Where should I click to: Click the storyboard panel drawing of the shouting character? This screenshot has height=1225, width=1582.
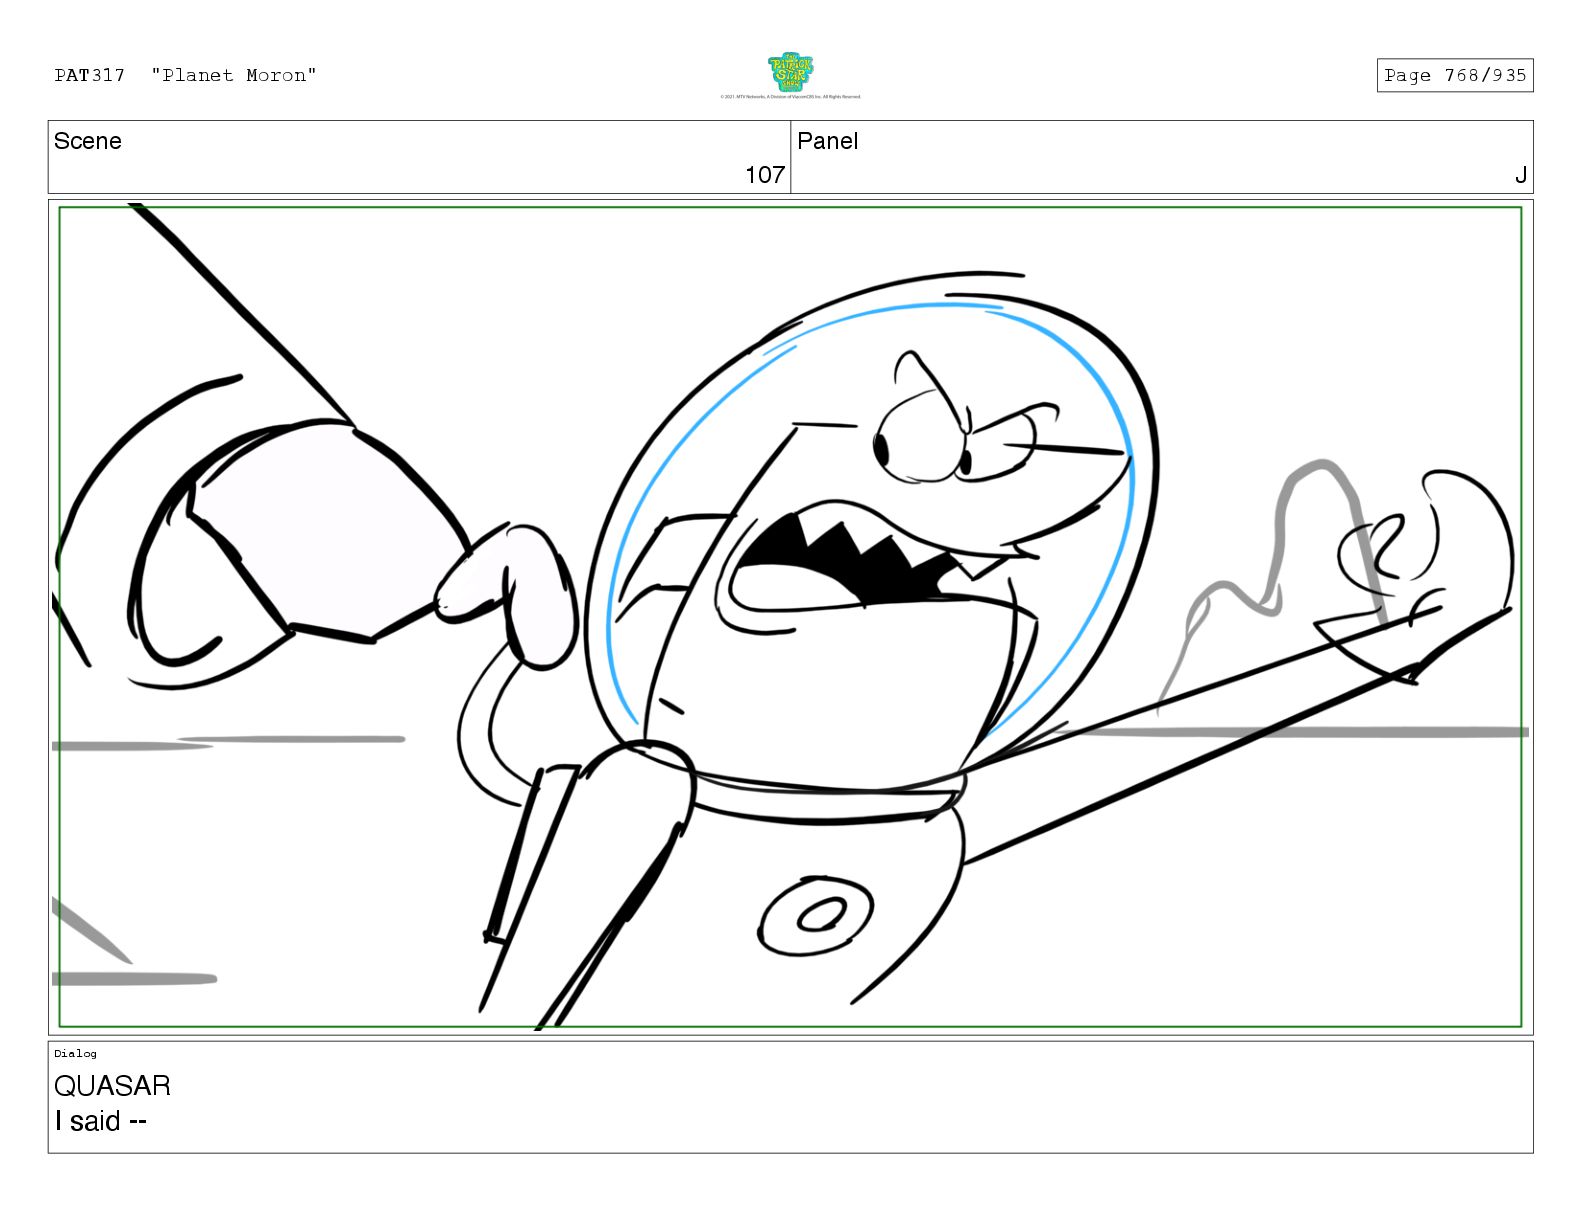[790, 617]
